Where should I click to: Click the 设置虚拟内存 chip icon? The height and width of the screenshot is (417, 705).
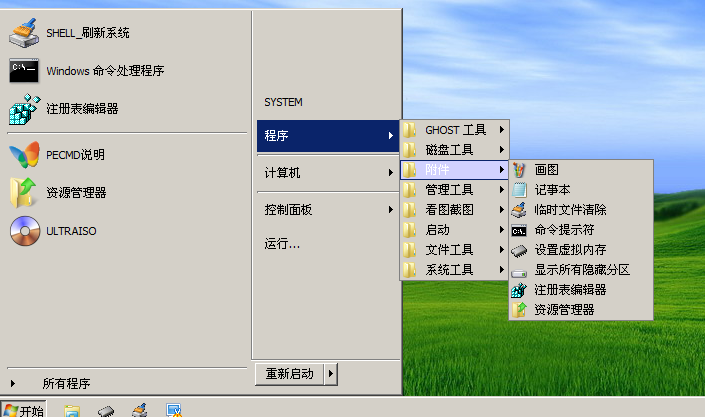[x=519, y=251]
